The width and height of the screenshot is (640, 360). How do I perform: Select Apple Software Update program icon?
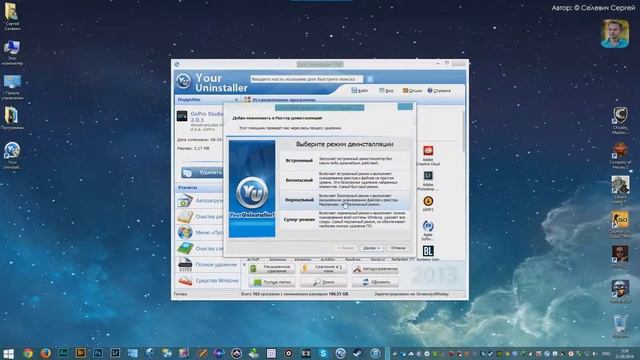(x=428, y=230)
